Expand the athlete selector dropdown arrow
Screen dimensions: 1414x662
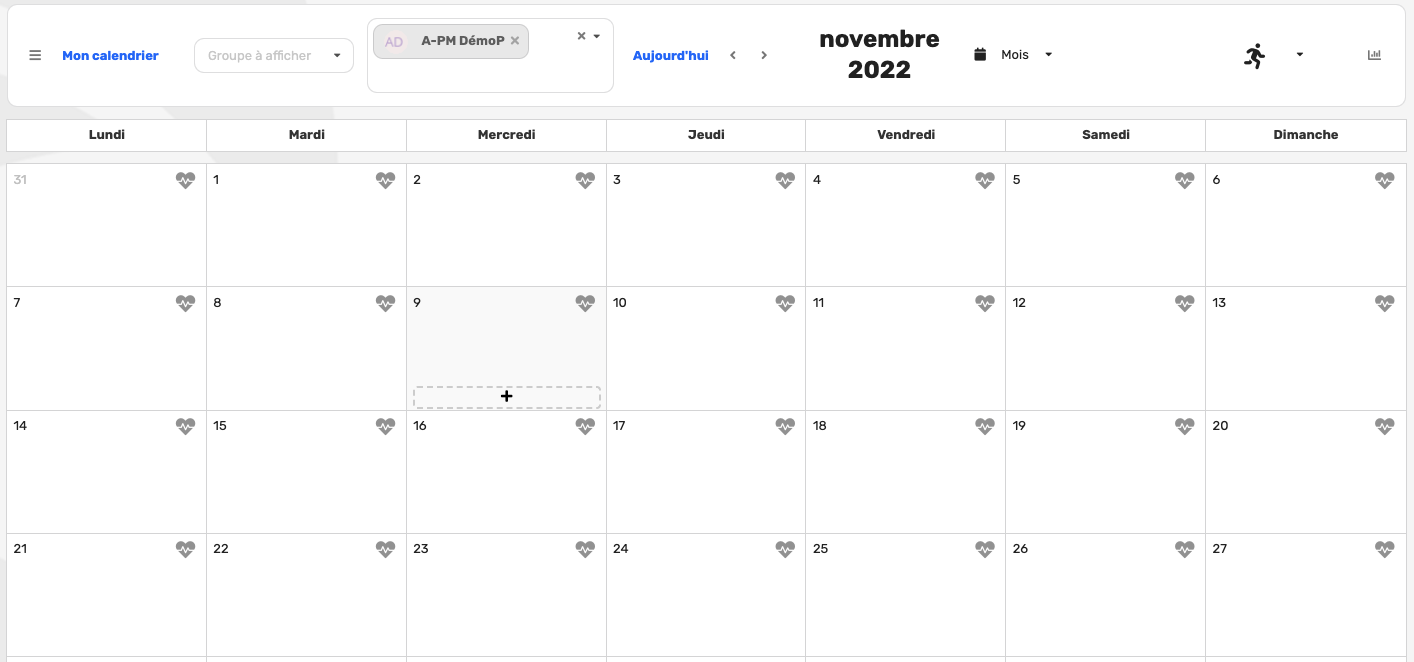[596, 36]
